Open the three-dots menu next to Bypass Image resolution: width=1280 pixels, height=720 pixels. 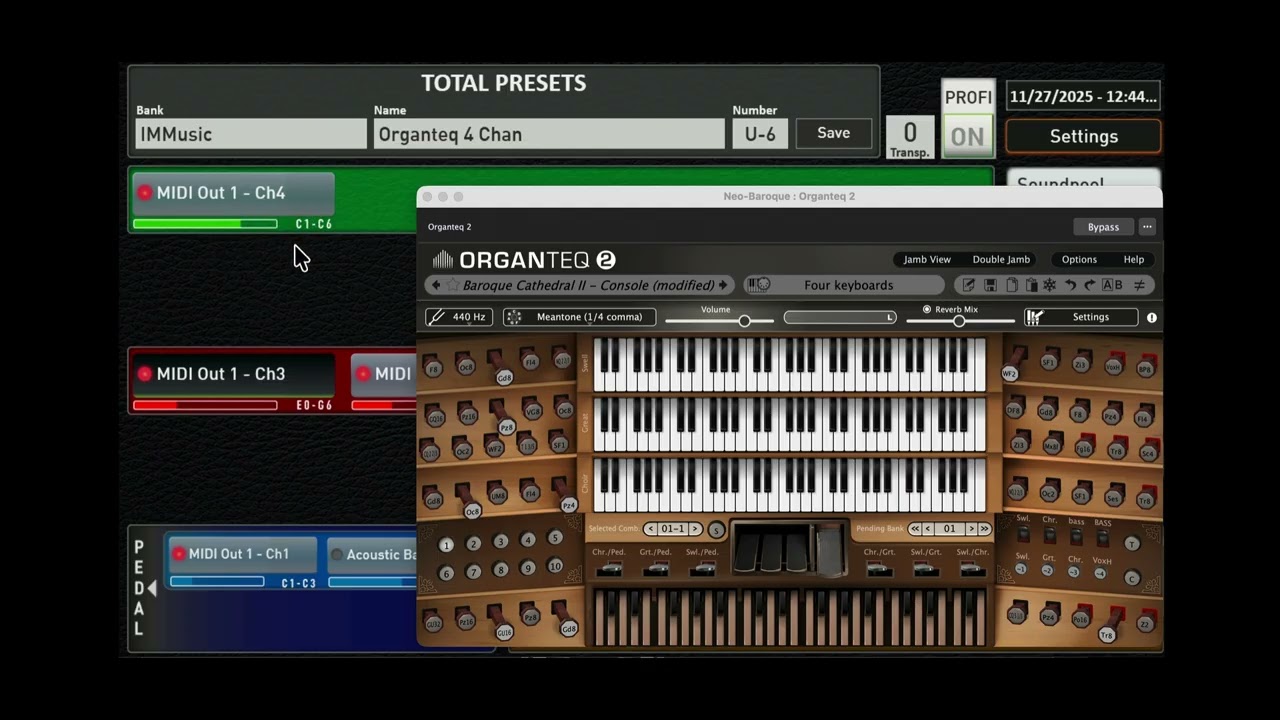(1147, 227)
